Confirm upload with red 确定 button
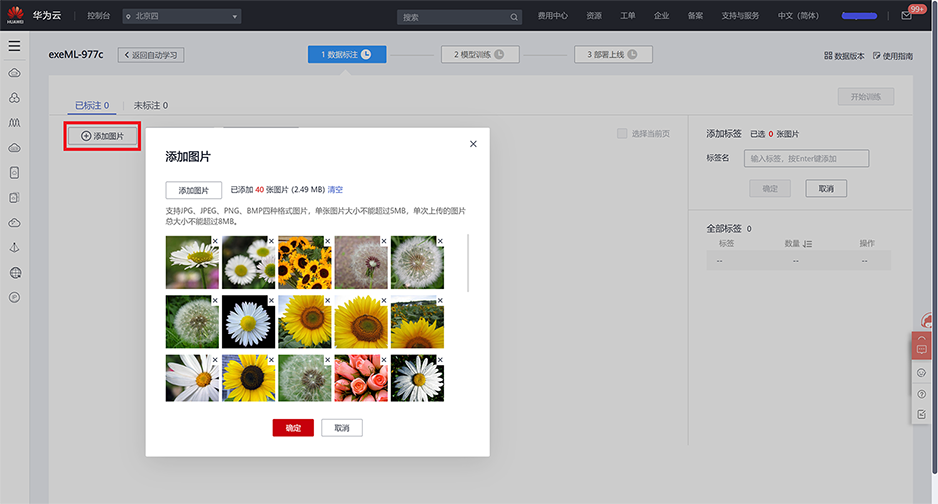 click(293, 428)
